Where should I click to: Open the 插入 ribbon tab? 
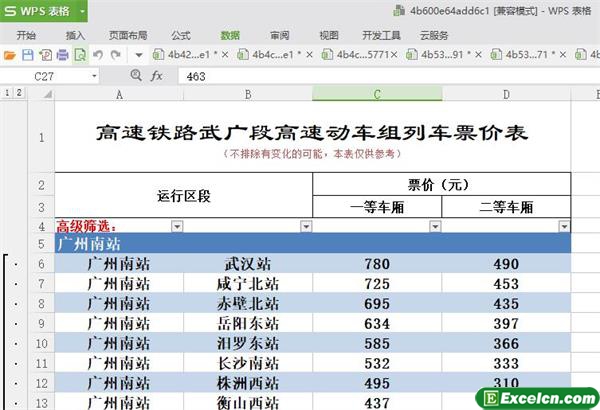(x=75, y=35)
